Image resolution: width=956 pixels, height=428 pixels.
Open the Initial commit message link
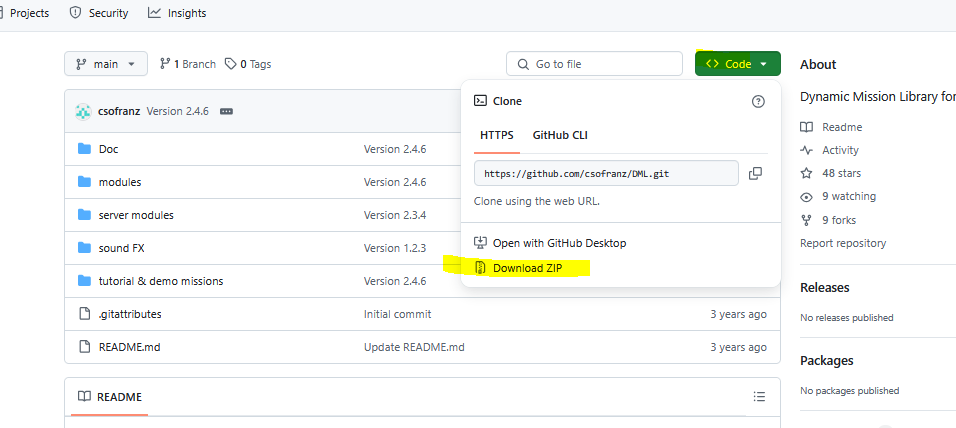[398, 314]
